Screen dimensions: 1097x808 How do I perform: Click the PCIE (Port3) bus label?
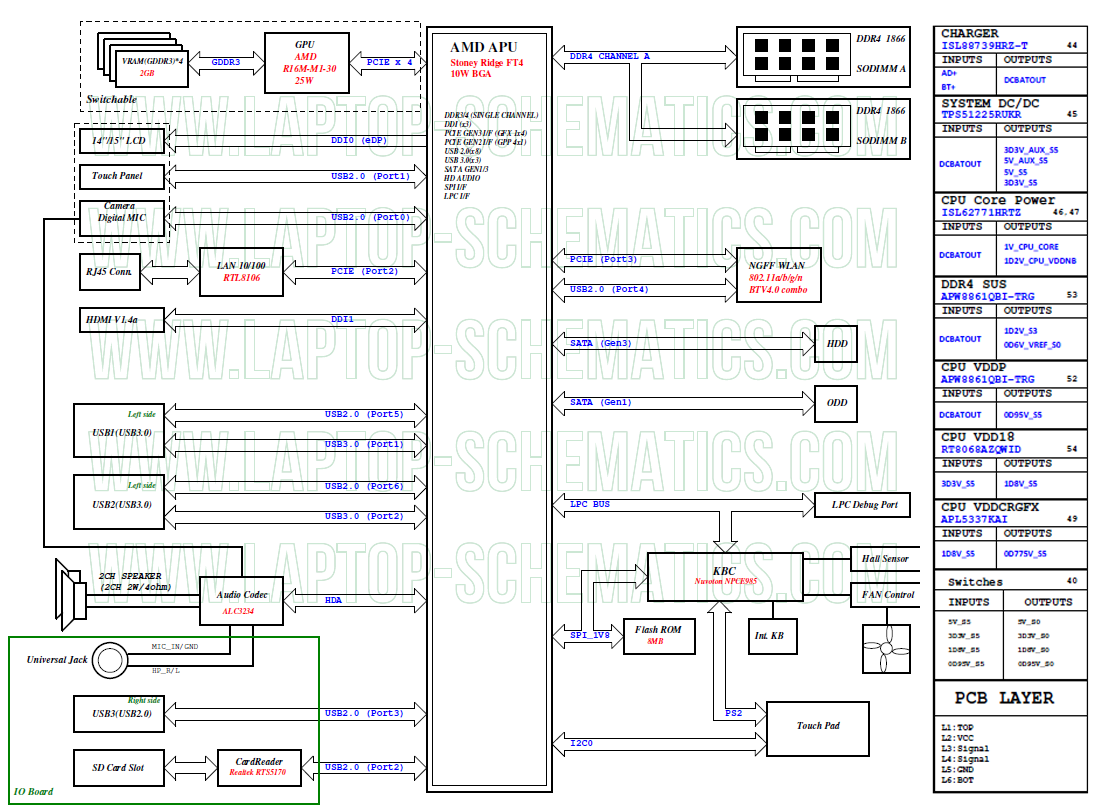603,260
